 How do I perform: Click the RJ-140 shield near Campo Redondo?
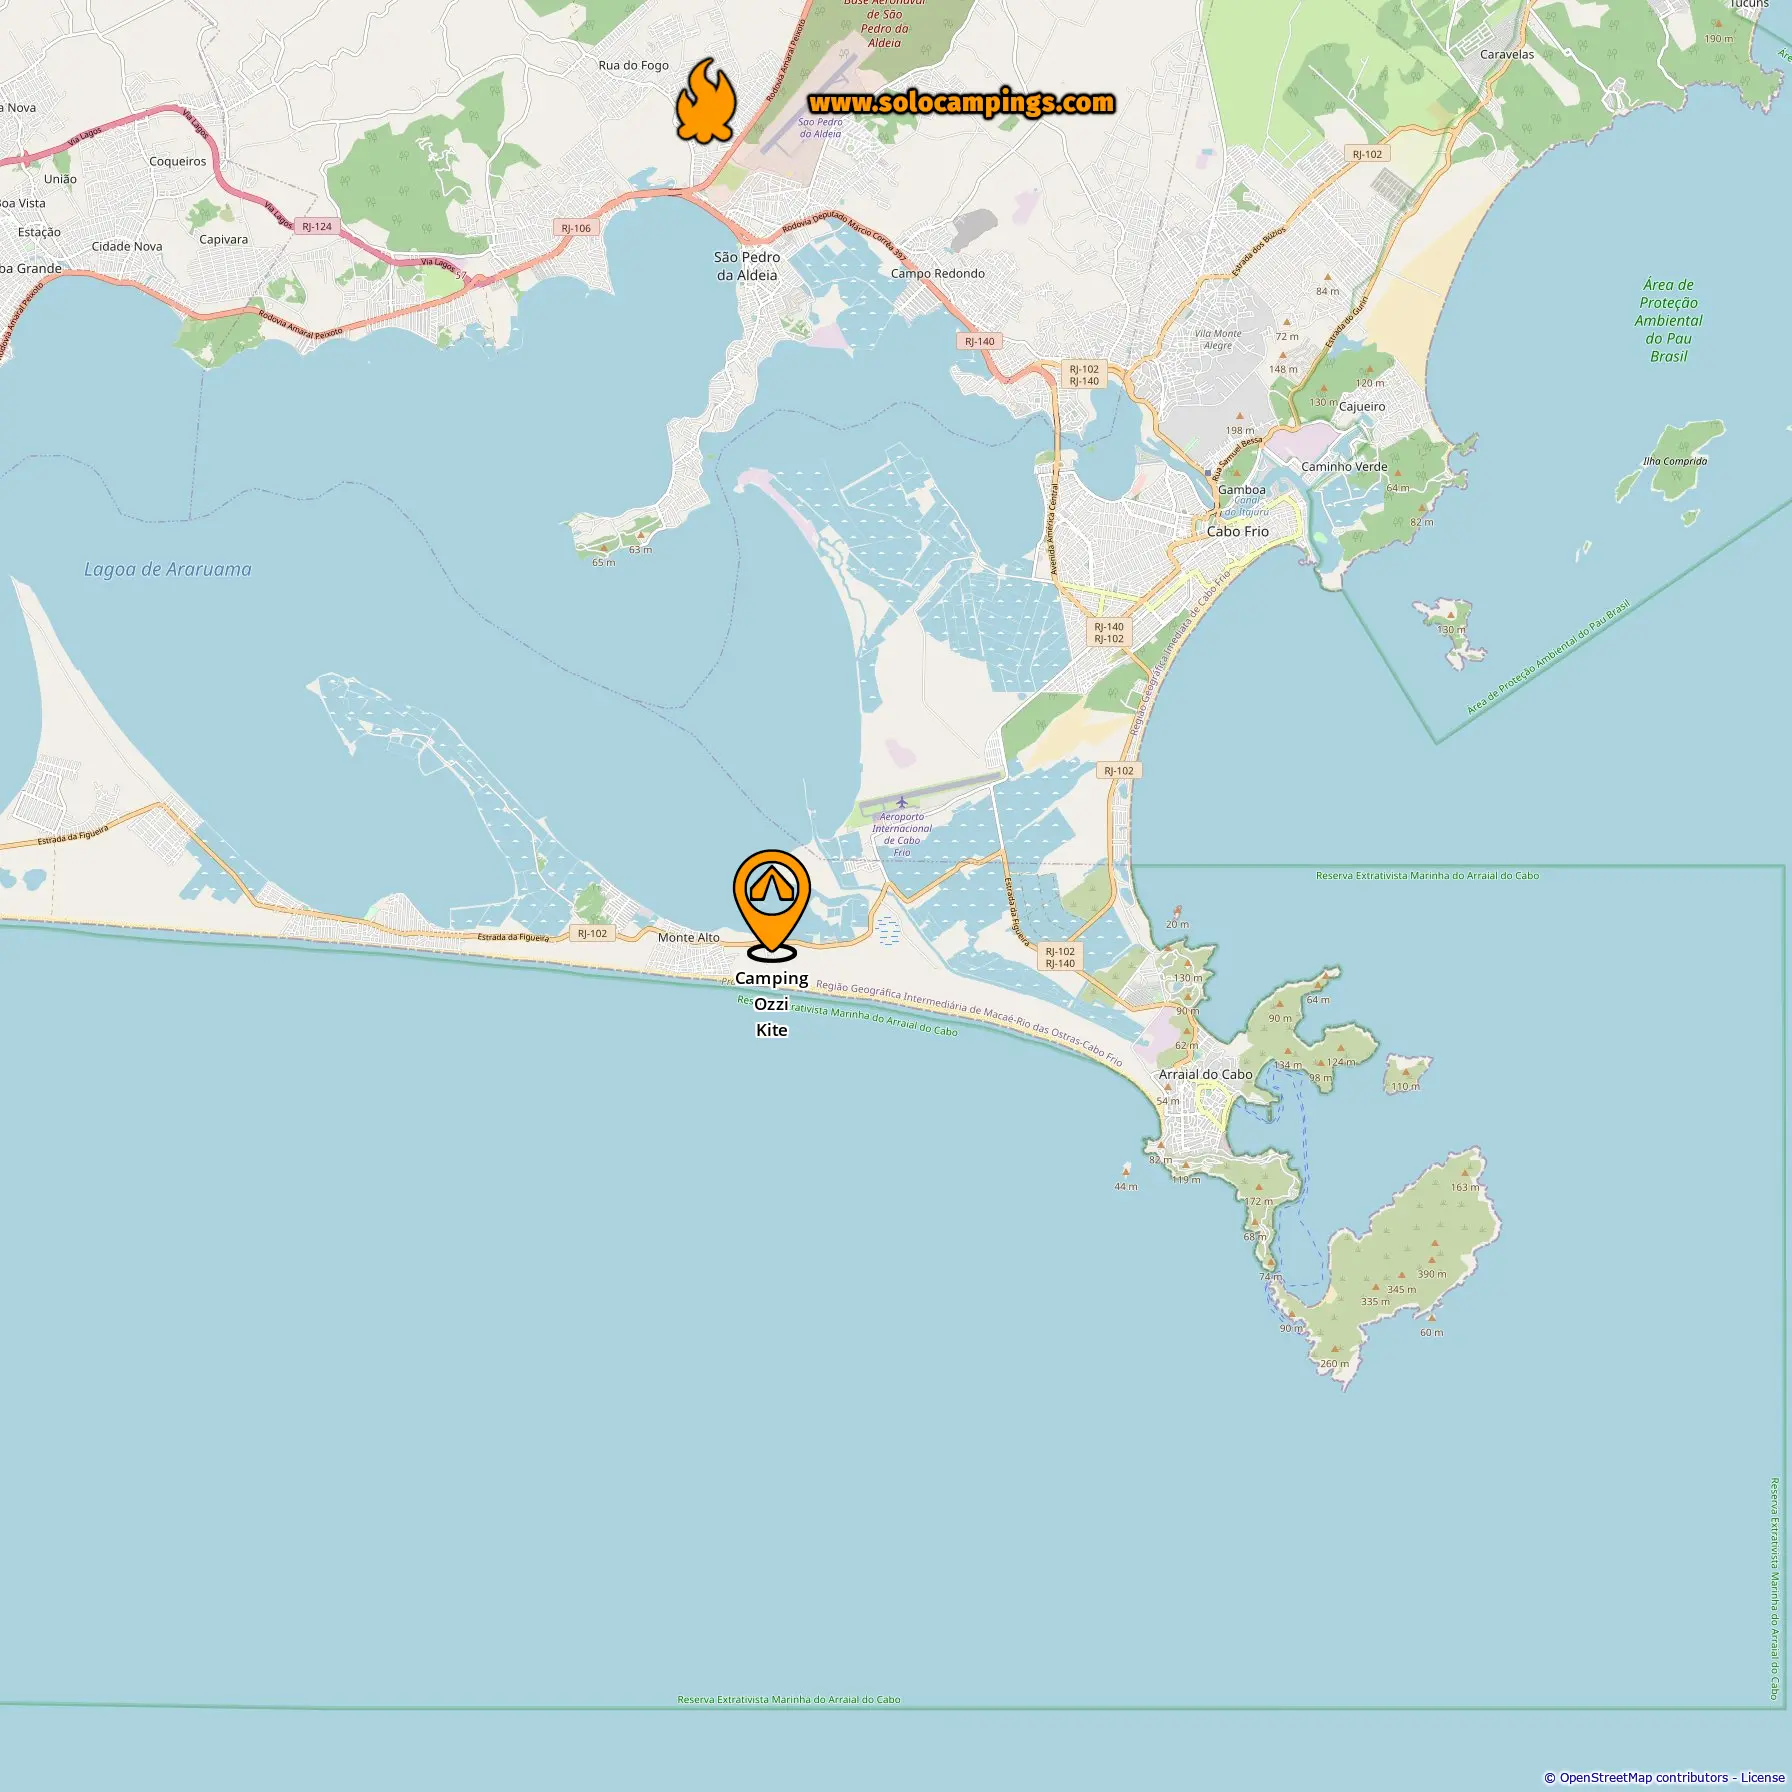point(980,341)
